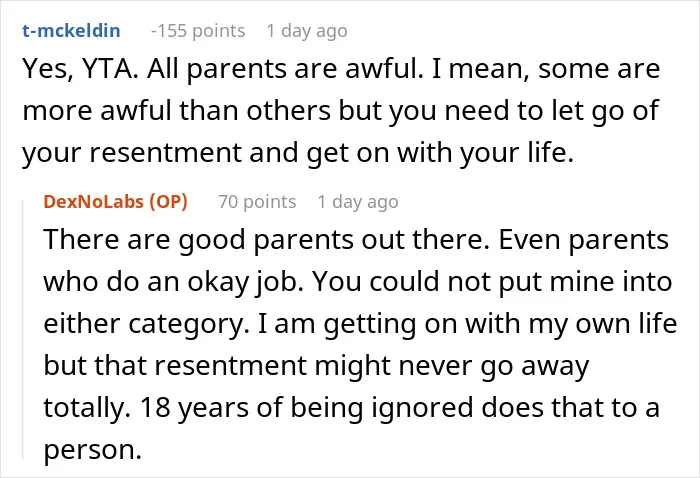Click the 'Yes, YTA.' opening text
This screenshot has height=478, width=700.
81,70
